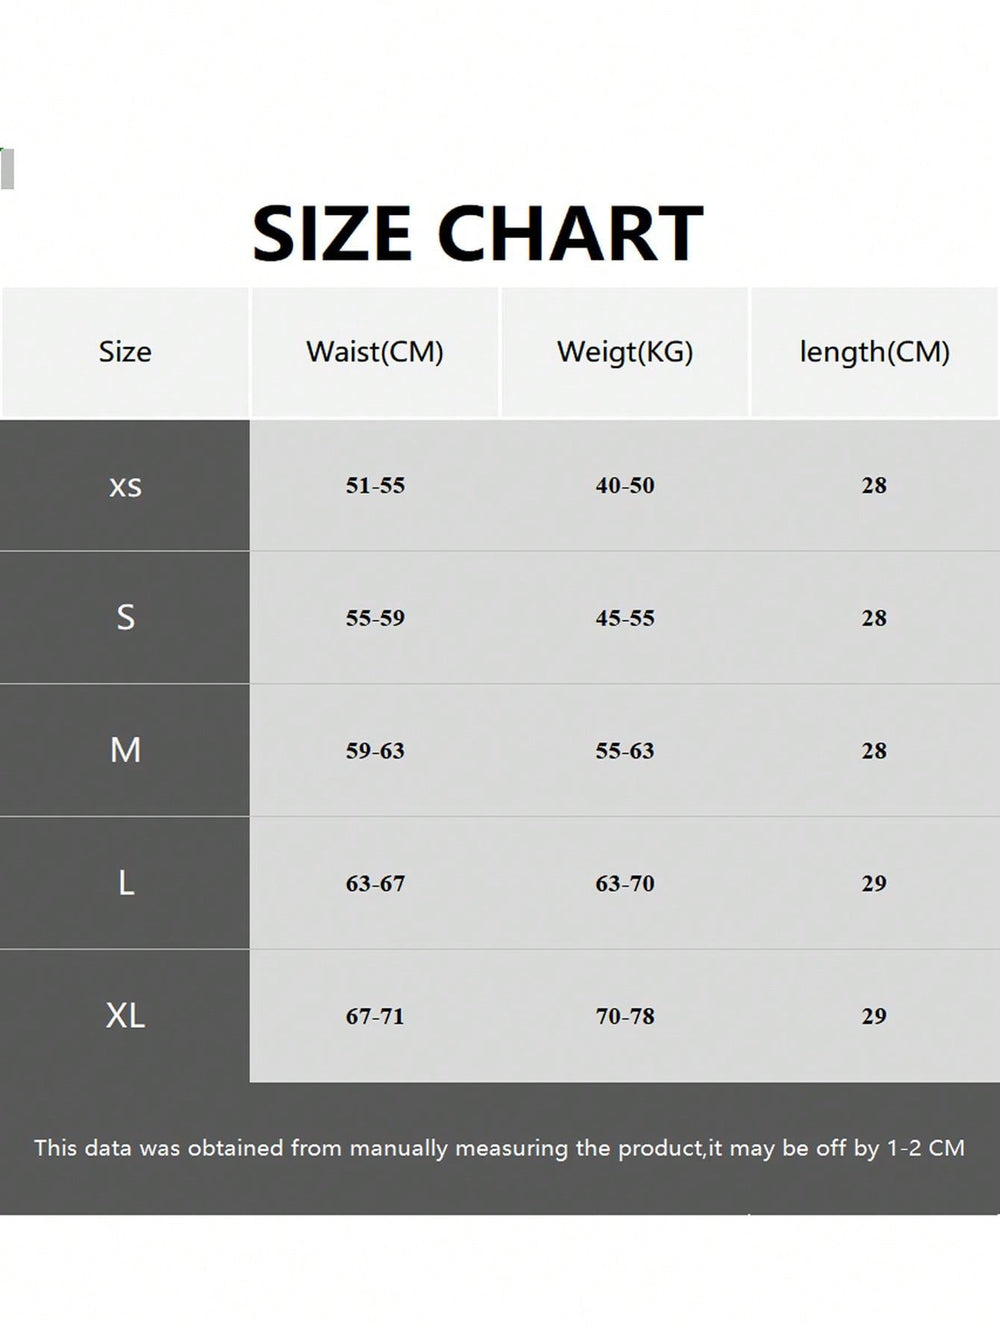
Task: Select the 67-71 waist cell
Action: click(375, 1016)
